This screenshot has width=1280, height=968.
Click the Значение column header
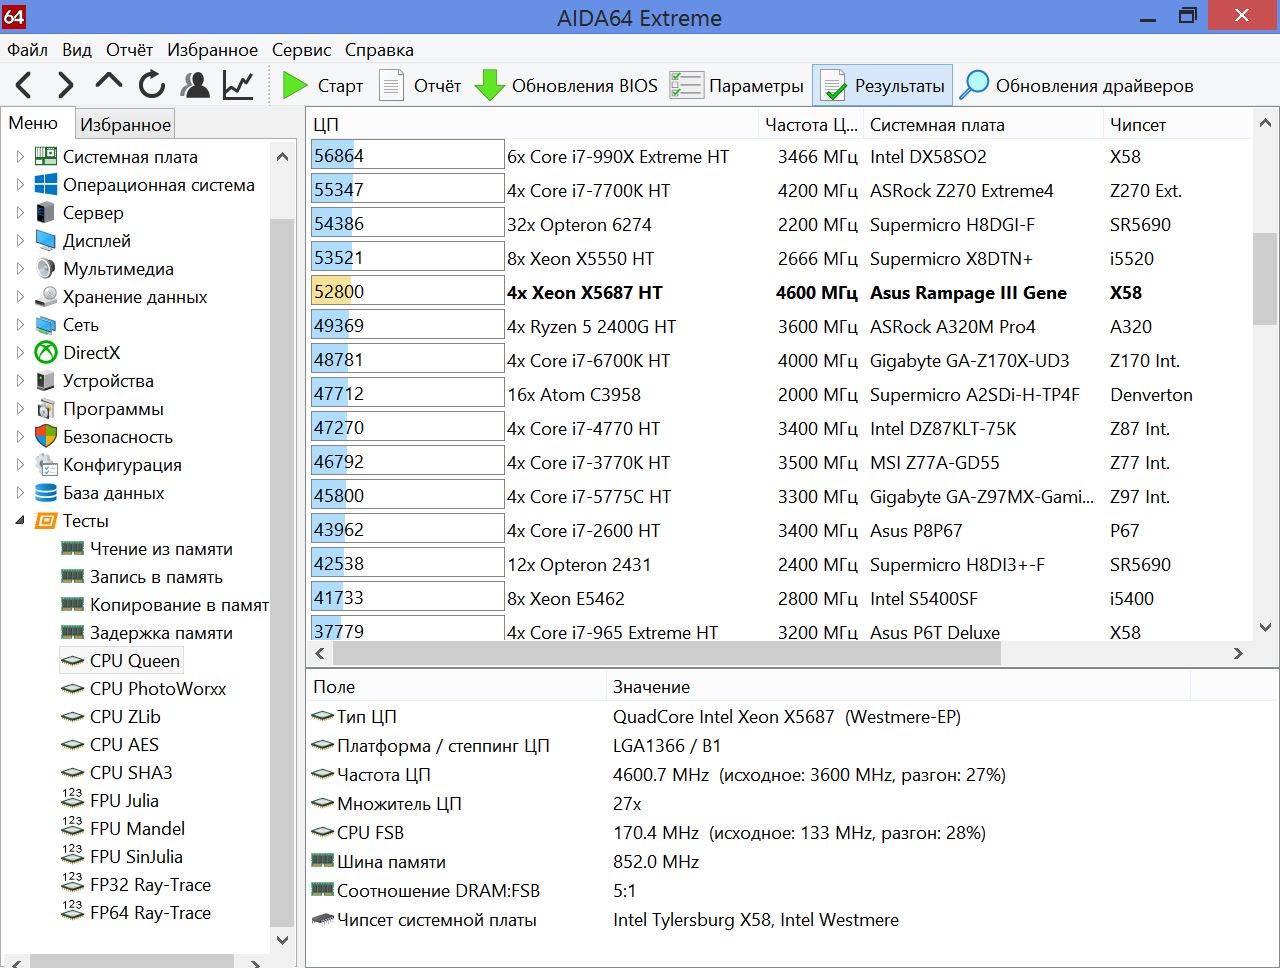click(x=898, y=687)
